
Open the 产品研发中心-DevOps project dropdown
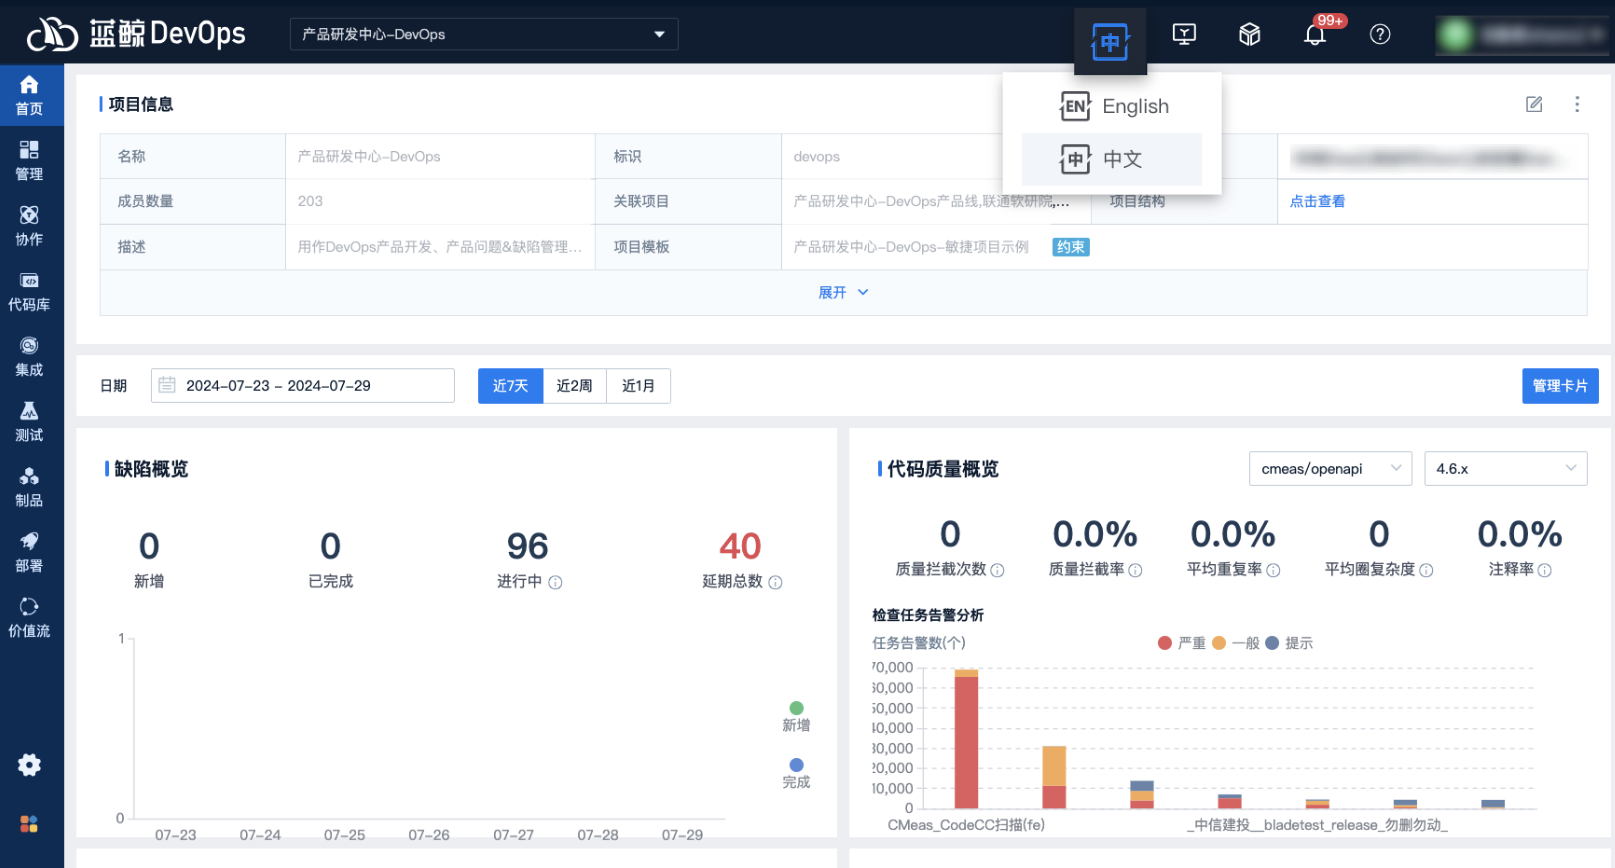coord(484,34)
